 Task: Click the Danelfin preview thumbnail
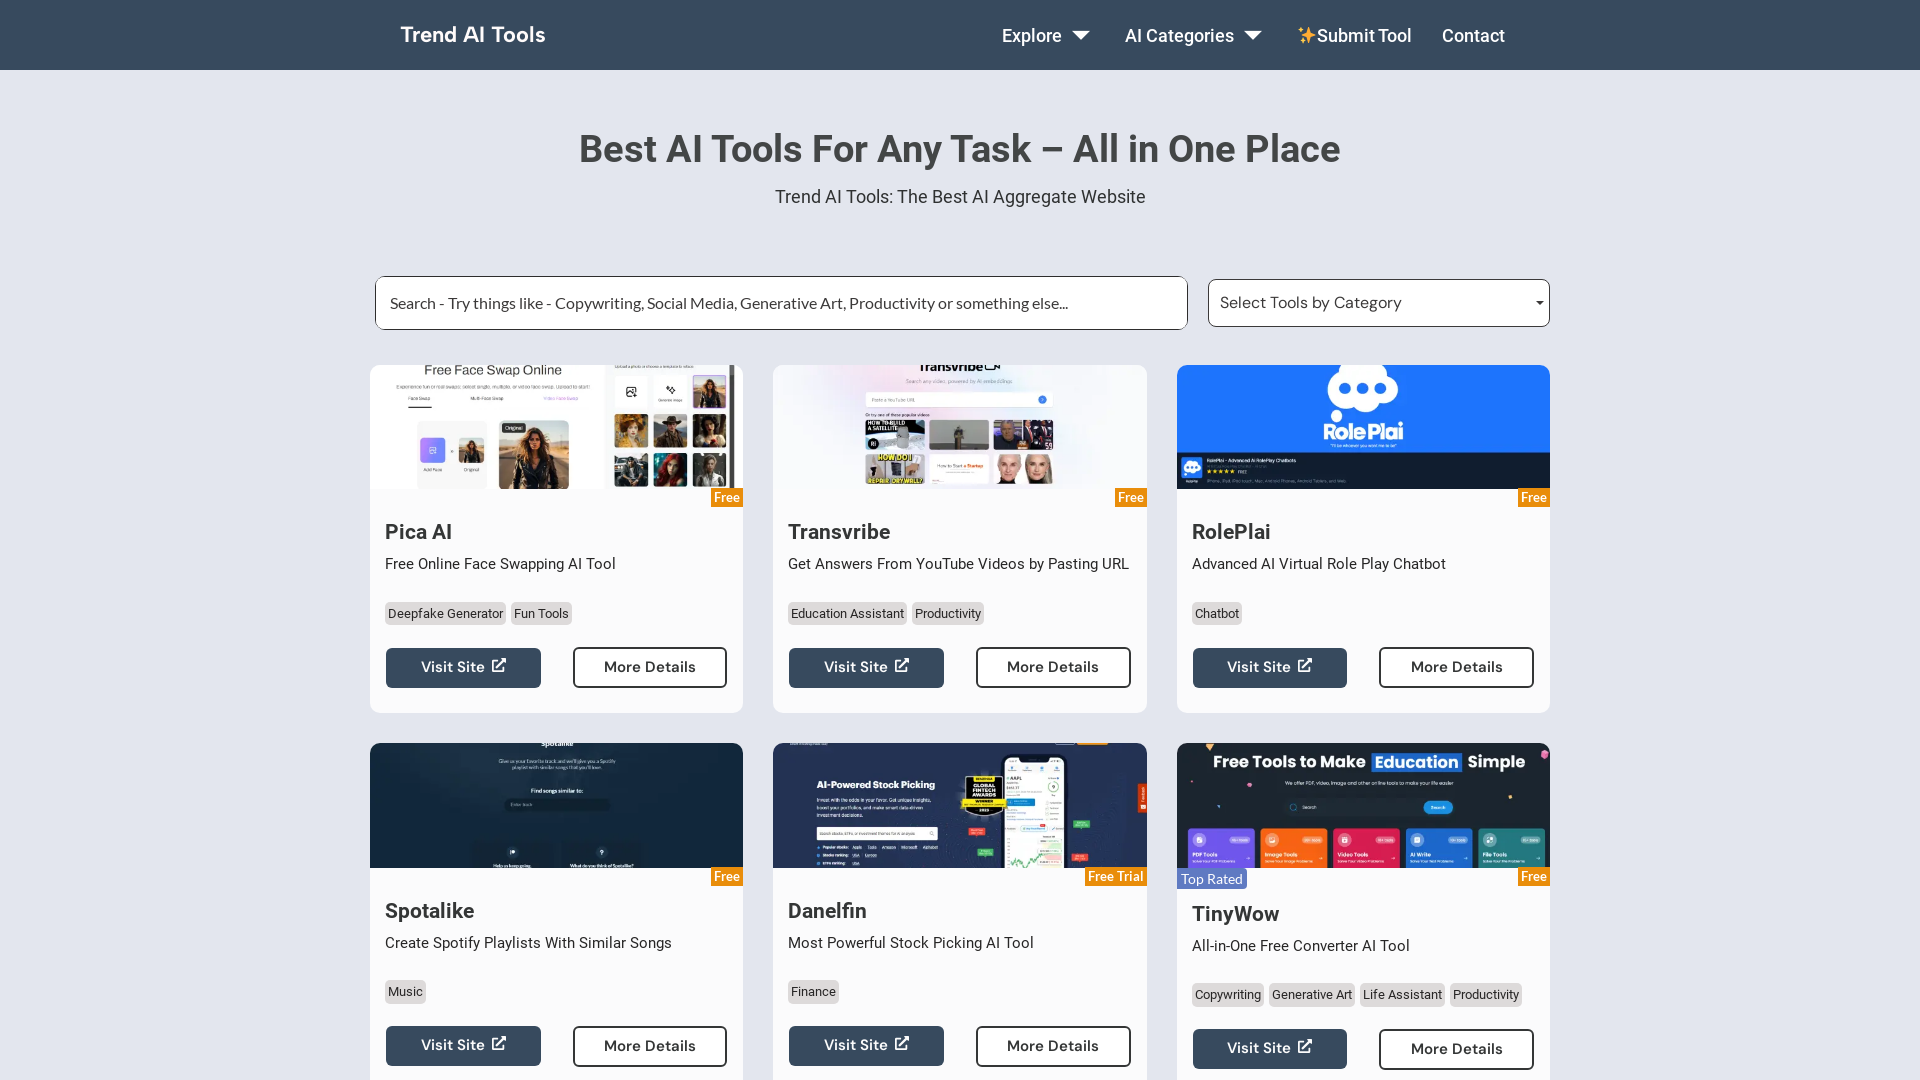(960, 805)
